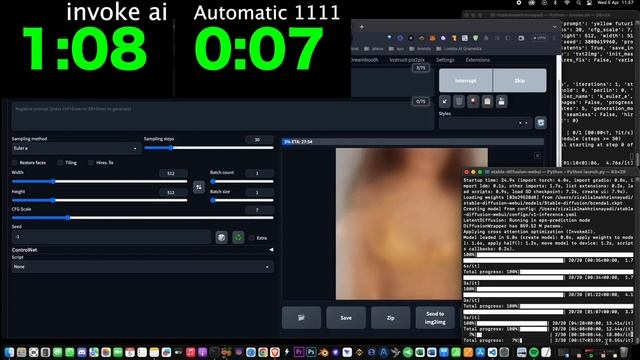Switch to the Extensions tab
The height and width of the screenshot is (360, 640).
(x=478, y=60)
